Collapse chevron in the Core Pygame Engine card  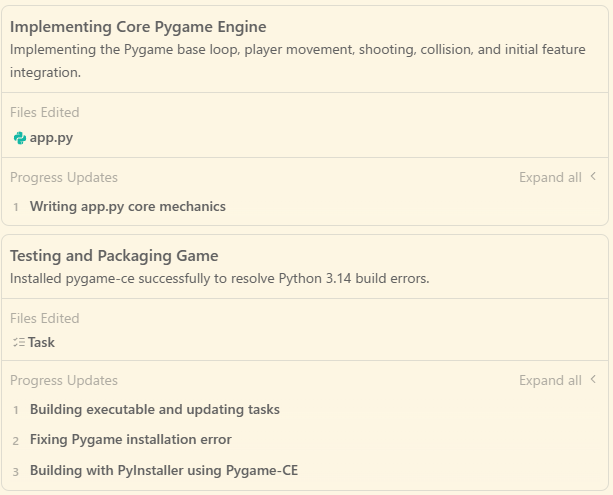point(593,177)
